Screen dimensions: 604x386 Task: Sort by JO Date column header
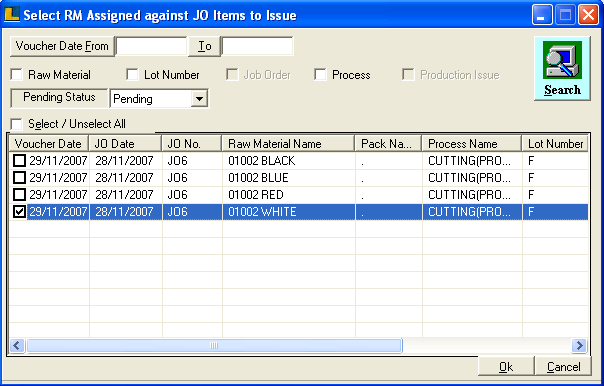125,144
